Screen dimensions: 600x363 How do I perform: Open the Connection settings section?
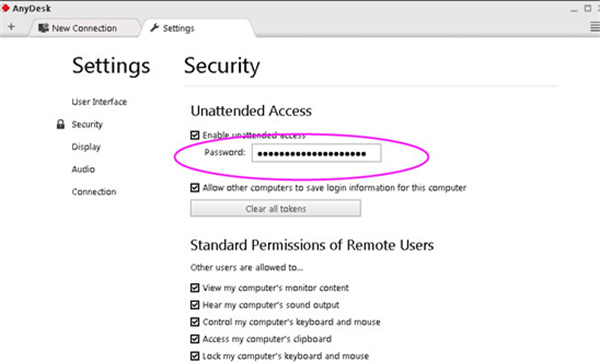(94, 192)
